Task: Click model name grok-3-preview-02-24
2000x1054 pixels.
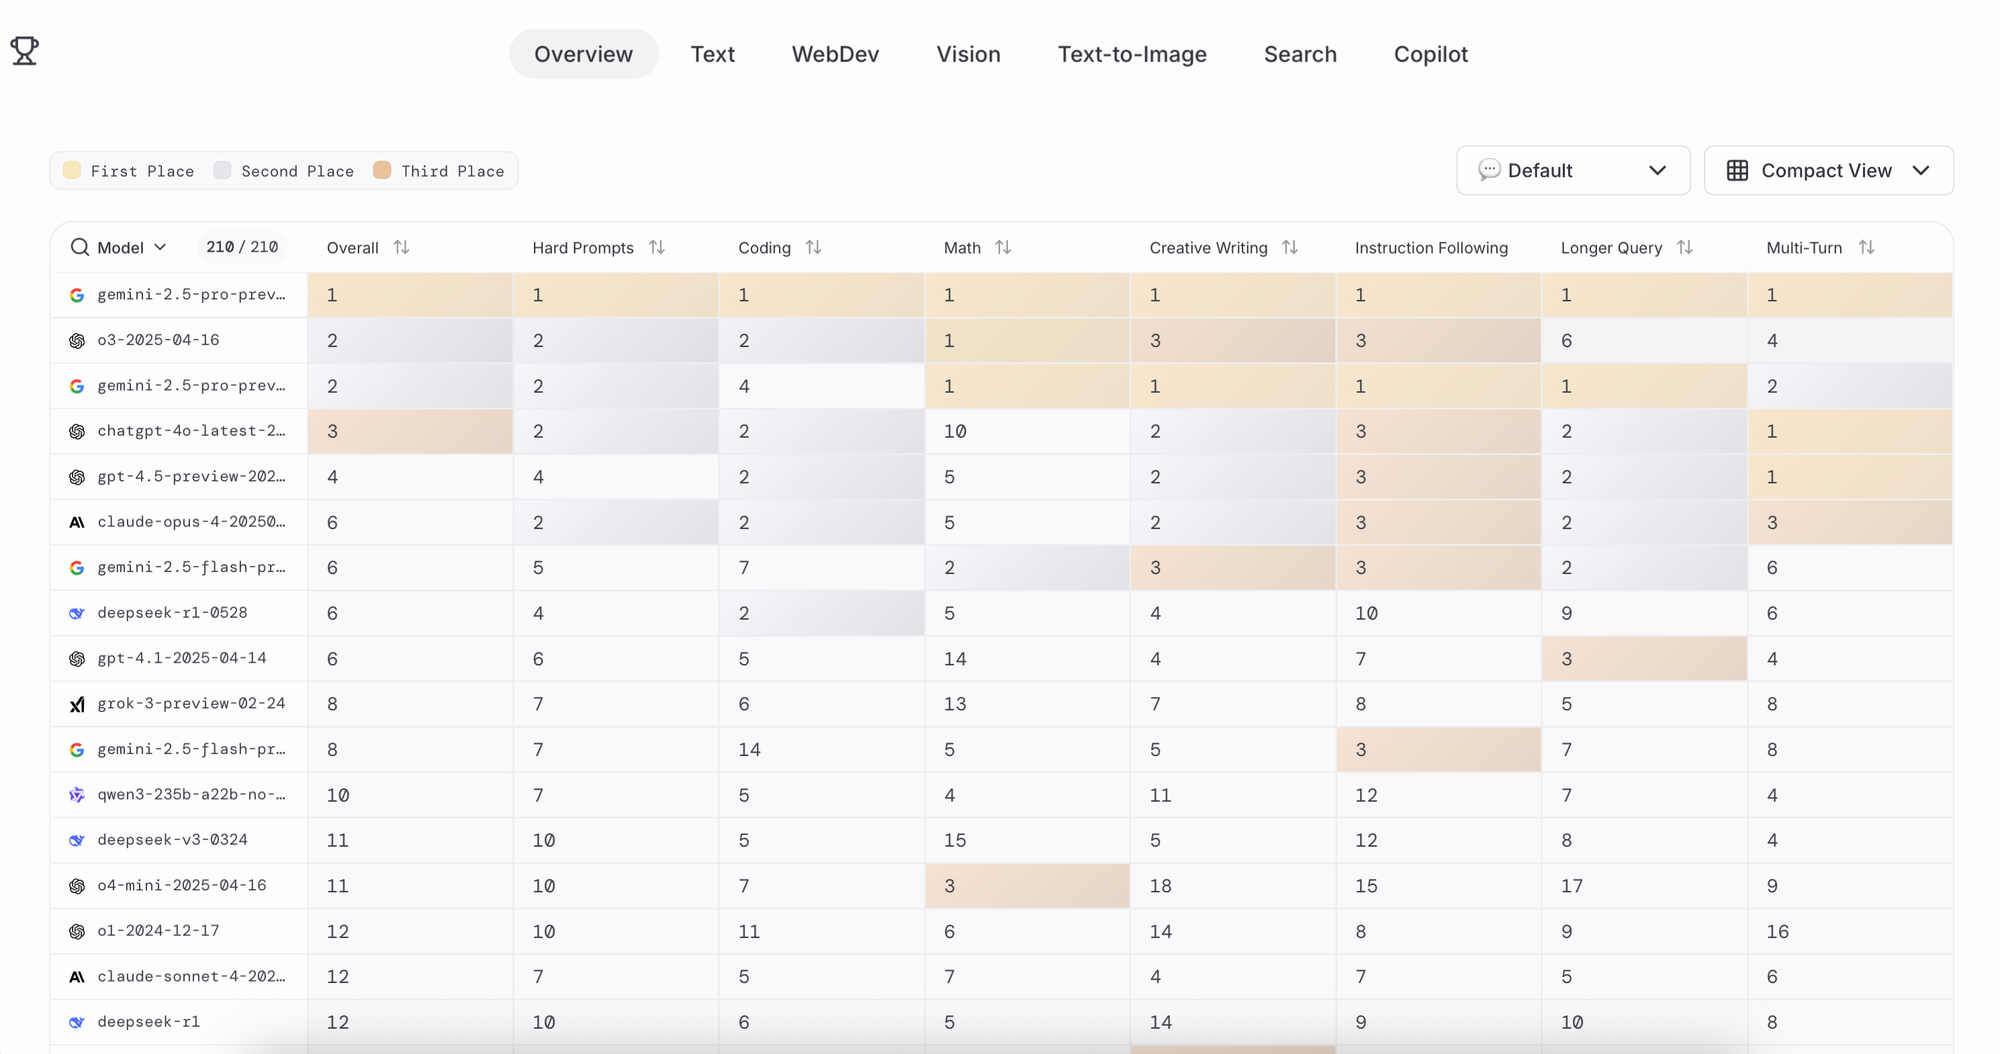Action: 191,703
